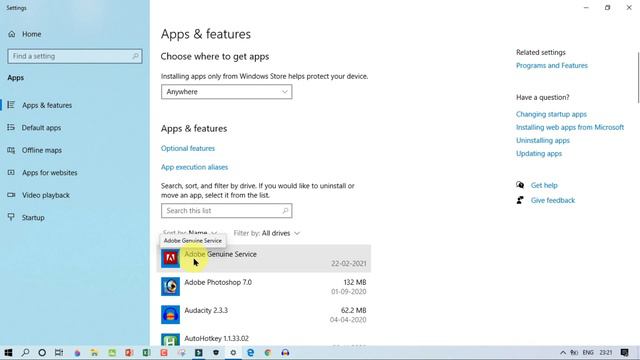Viewport: 640px width, 360px height.
Task: Open Apps & features in sidebar
Action: (x=40, y=105)
